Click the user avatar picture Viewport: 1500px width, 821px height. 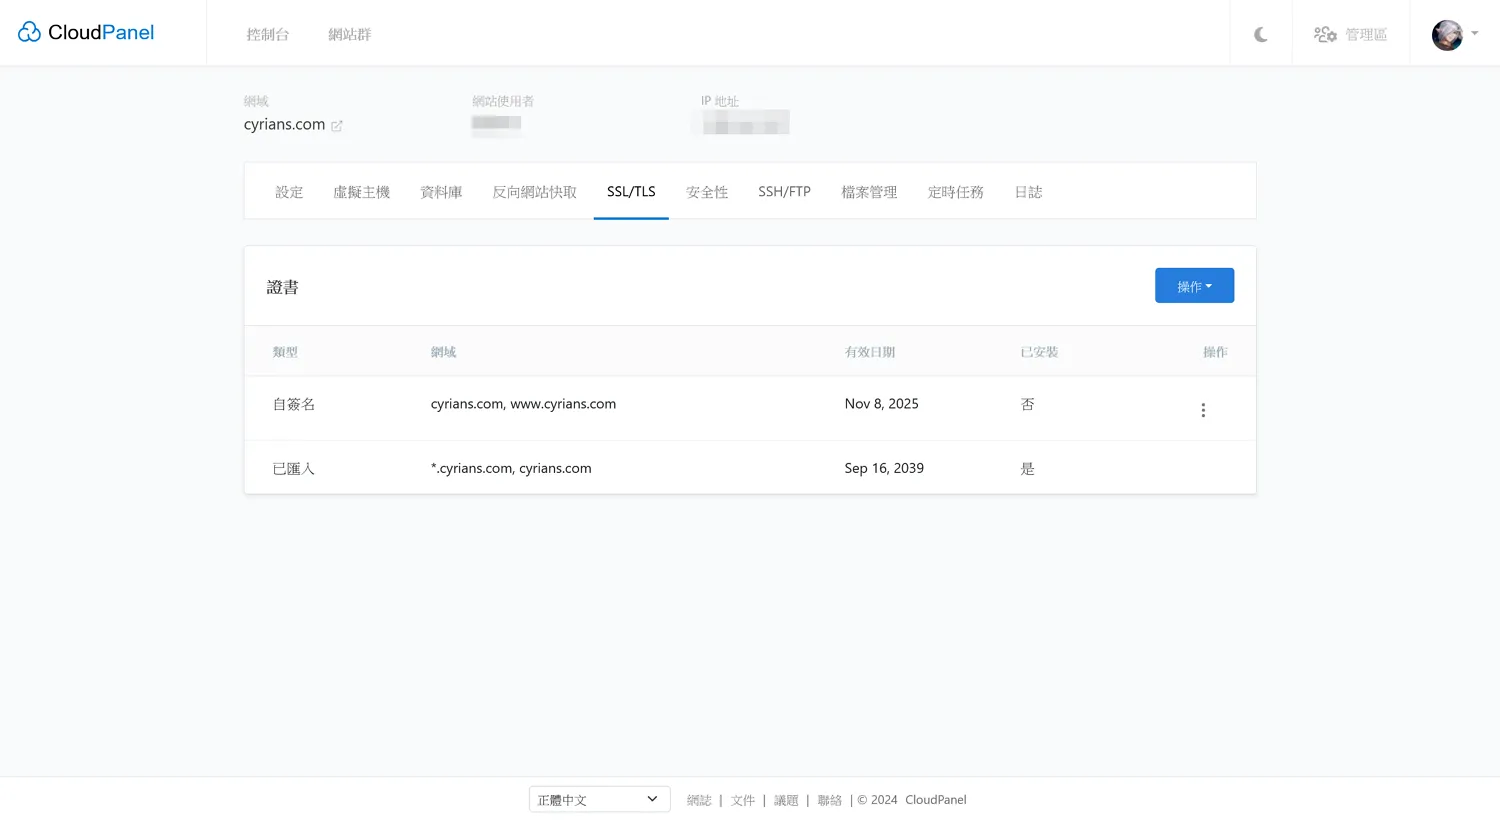point(1446,35)
